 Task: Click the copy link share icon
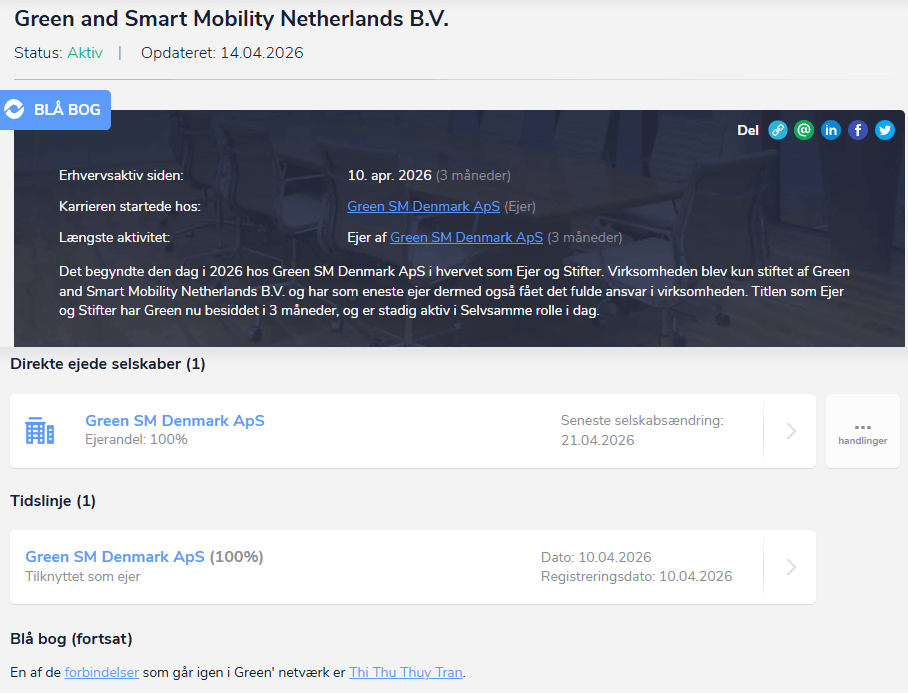click(778, 130)
